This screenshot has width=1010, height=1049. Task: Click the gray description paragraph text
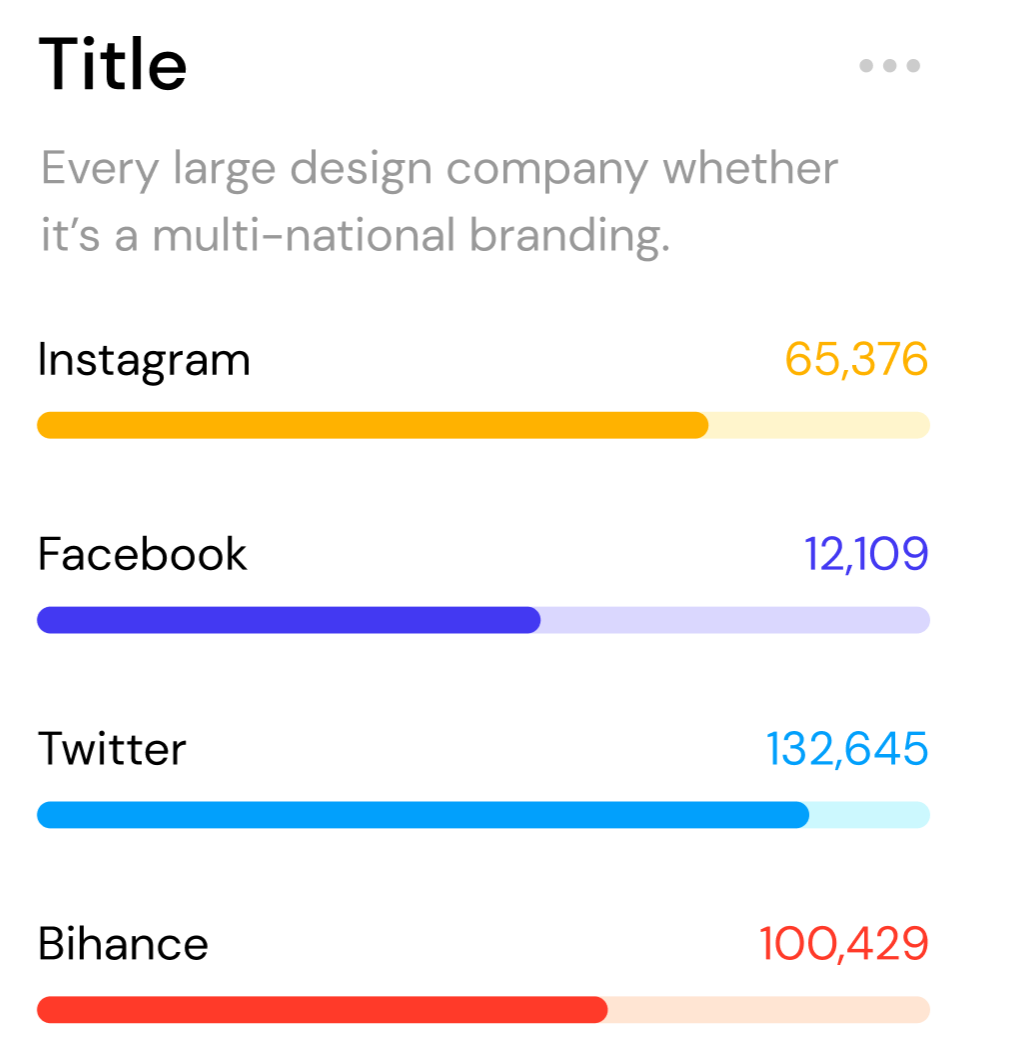tap(439, 201)
